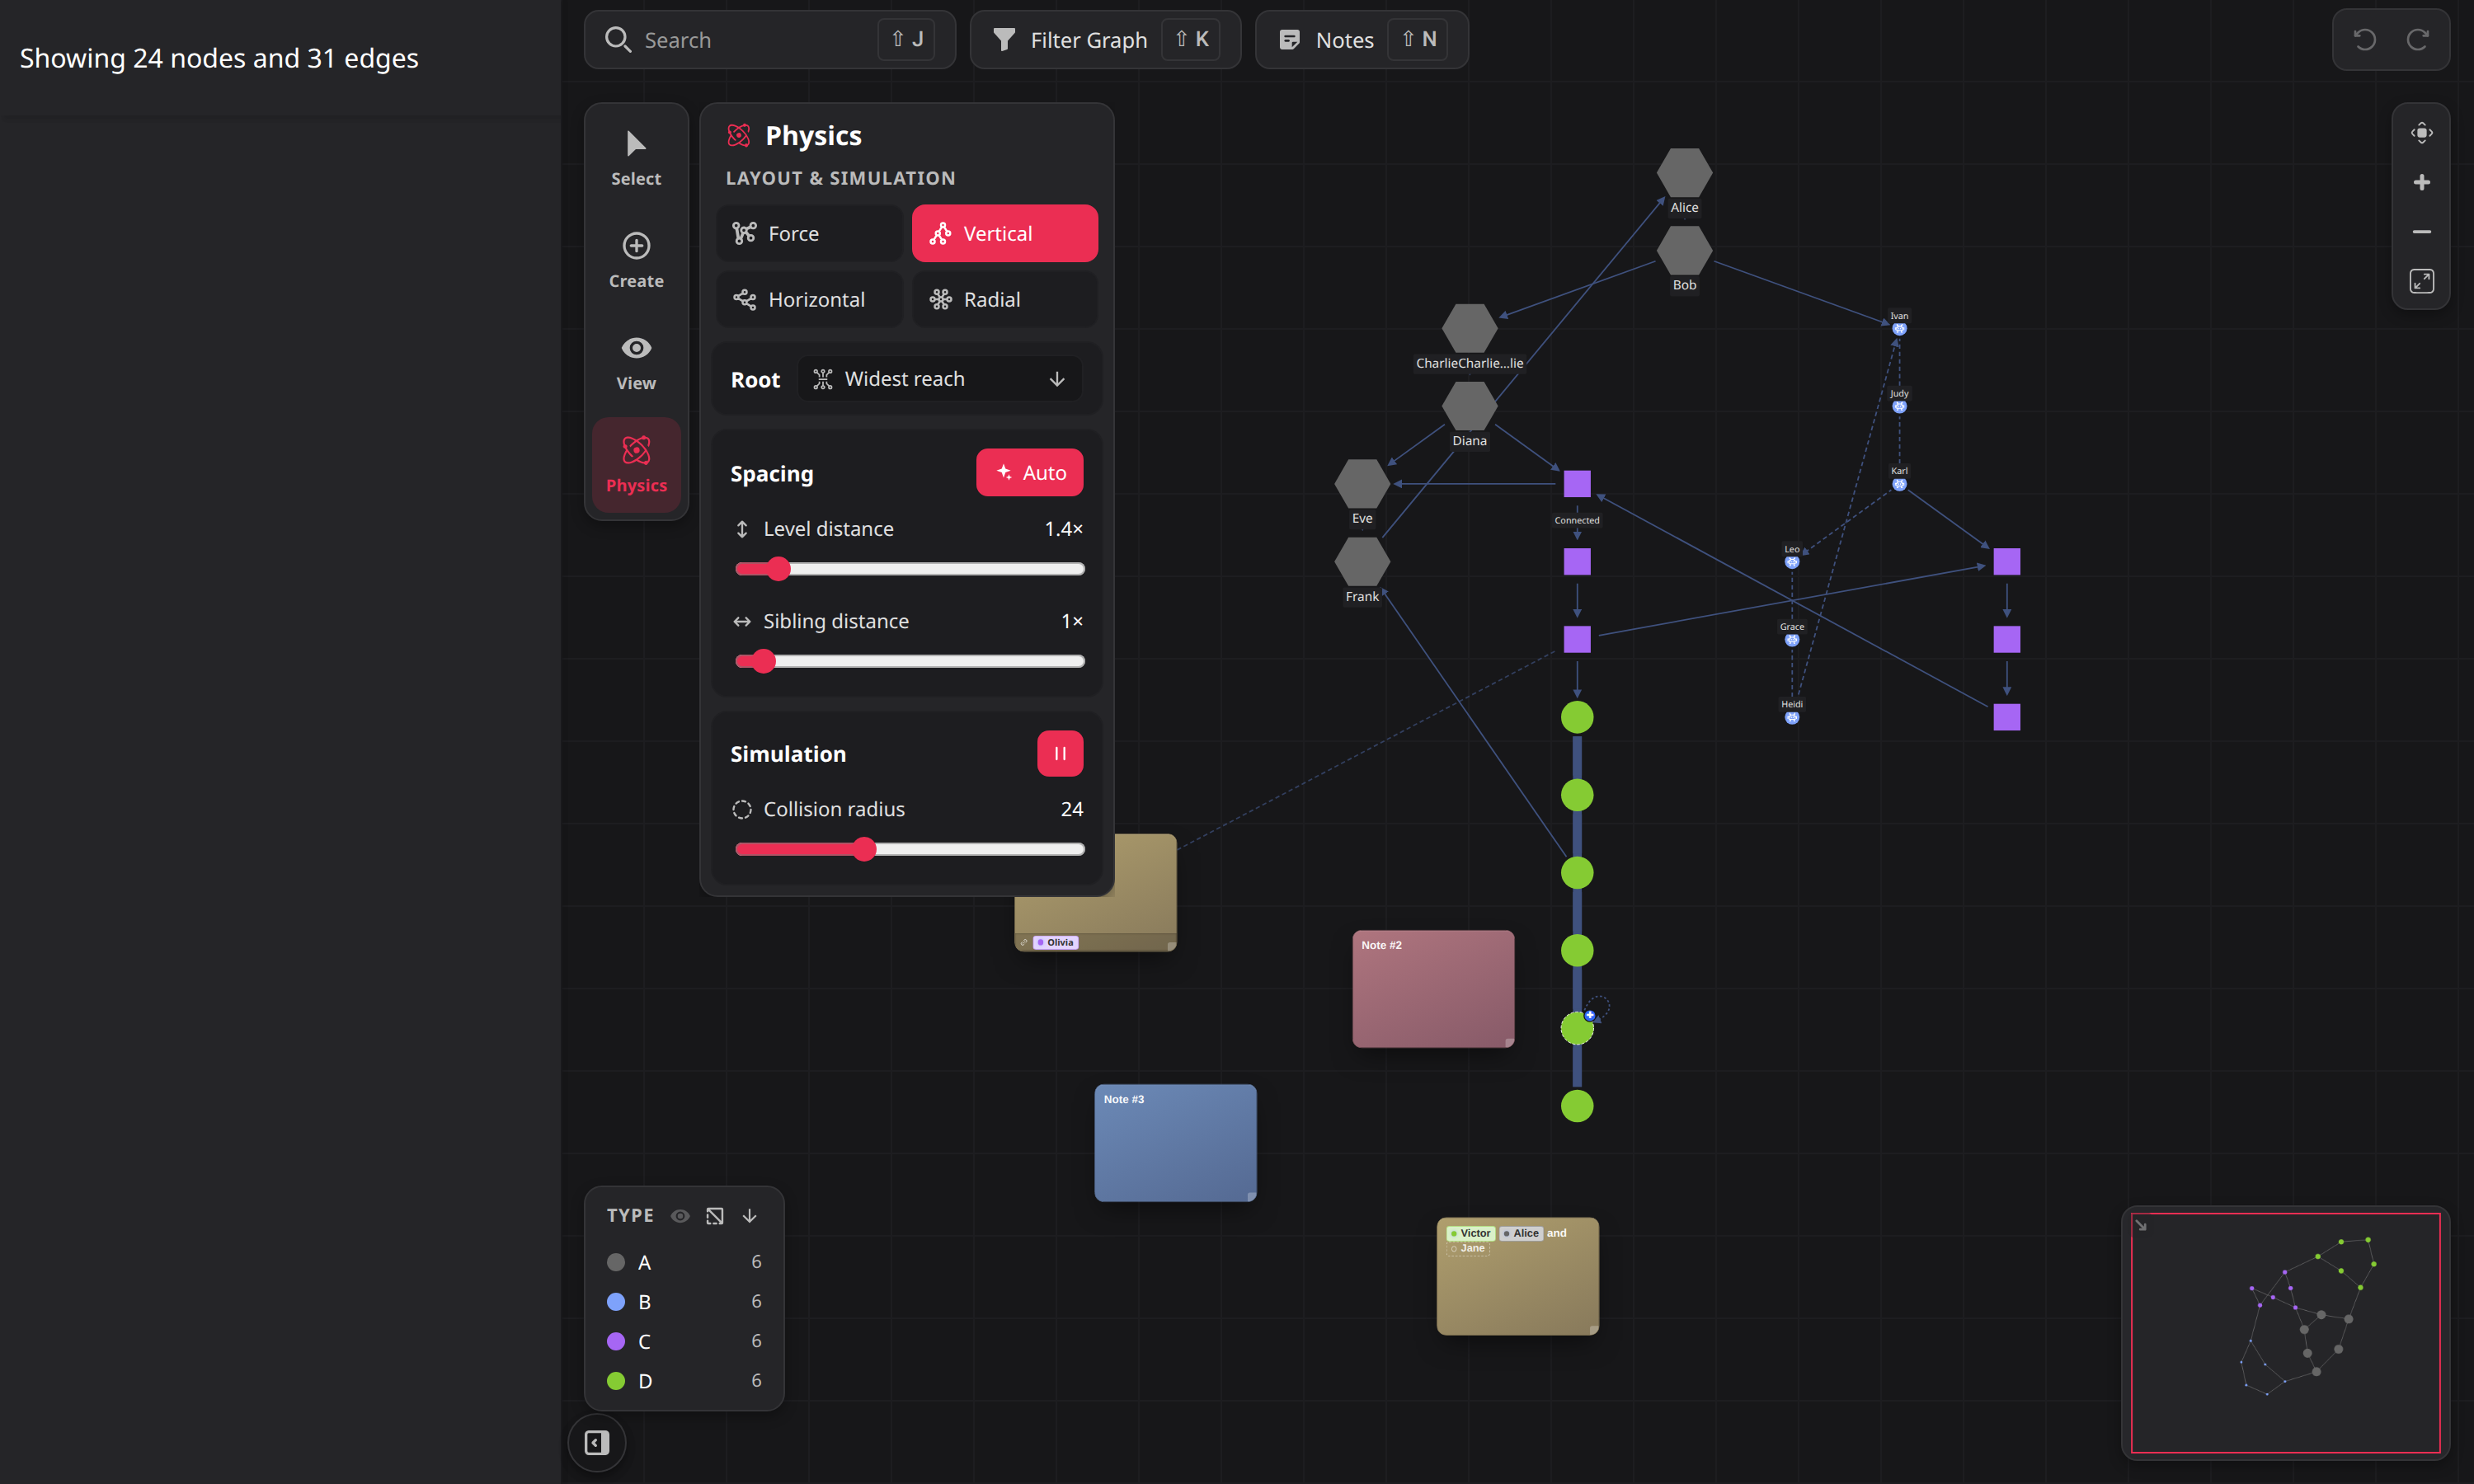Image resolution: width=2474 pixels, height=1484 pixels.
Task: Click the Frank hexagon node
Action: [x=1362, y=562]
